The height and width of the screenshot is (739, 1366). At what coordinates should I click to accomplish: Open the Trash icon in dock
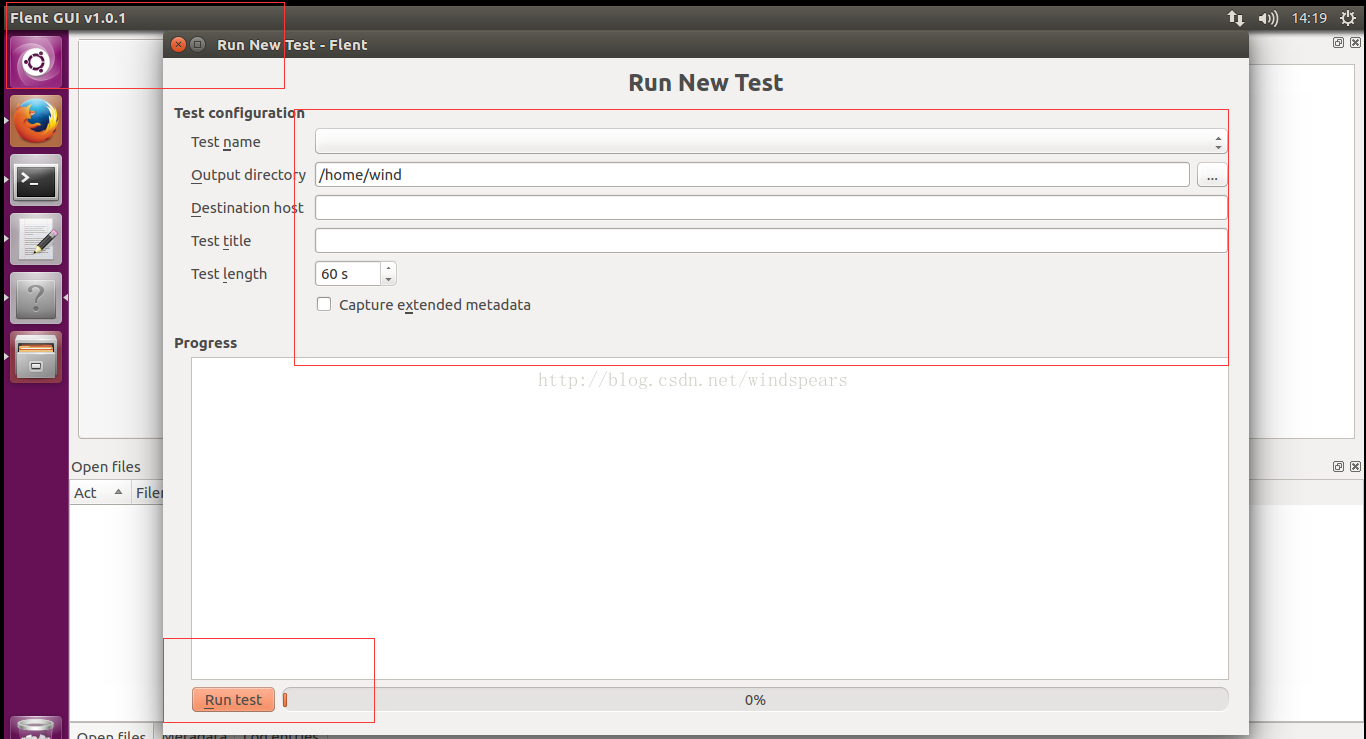click(x=36, y=729)
